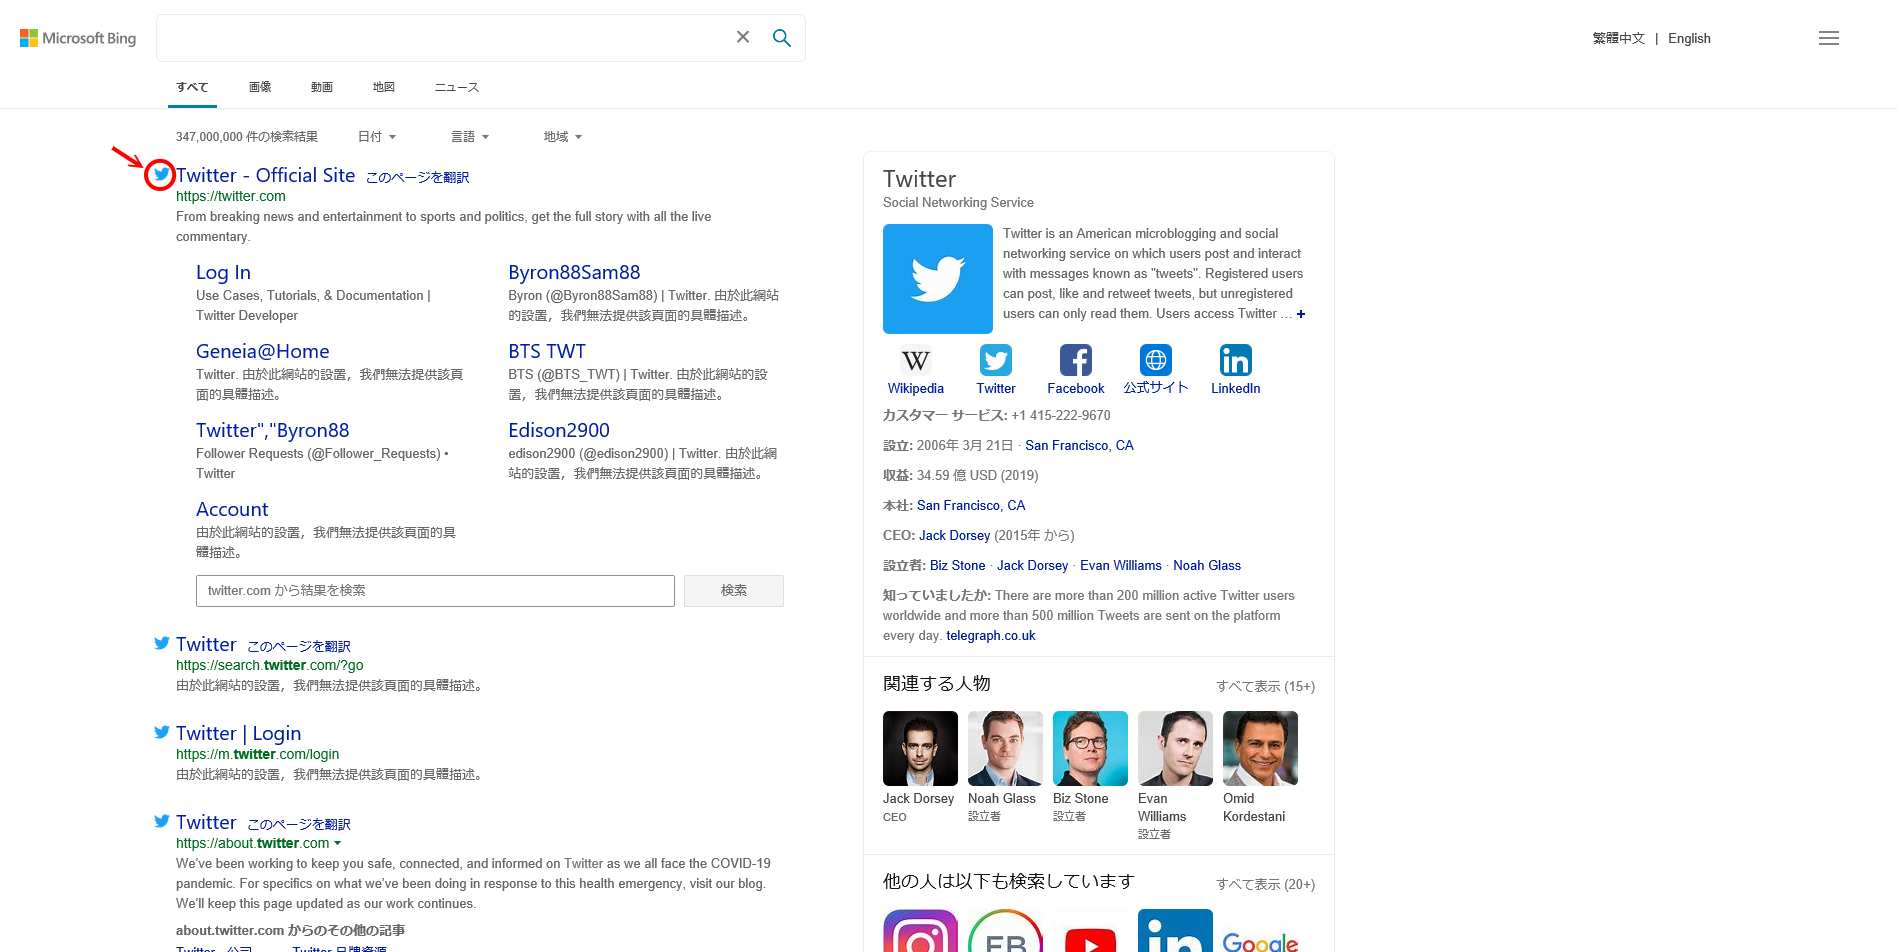The image size is (1897, 952).
Task: Open the Account sublink
Action: (232, 509)
